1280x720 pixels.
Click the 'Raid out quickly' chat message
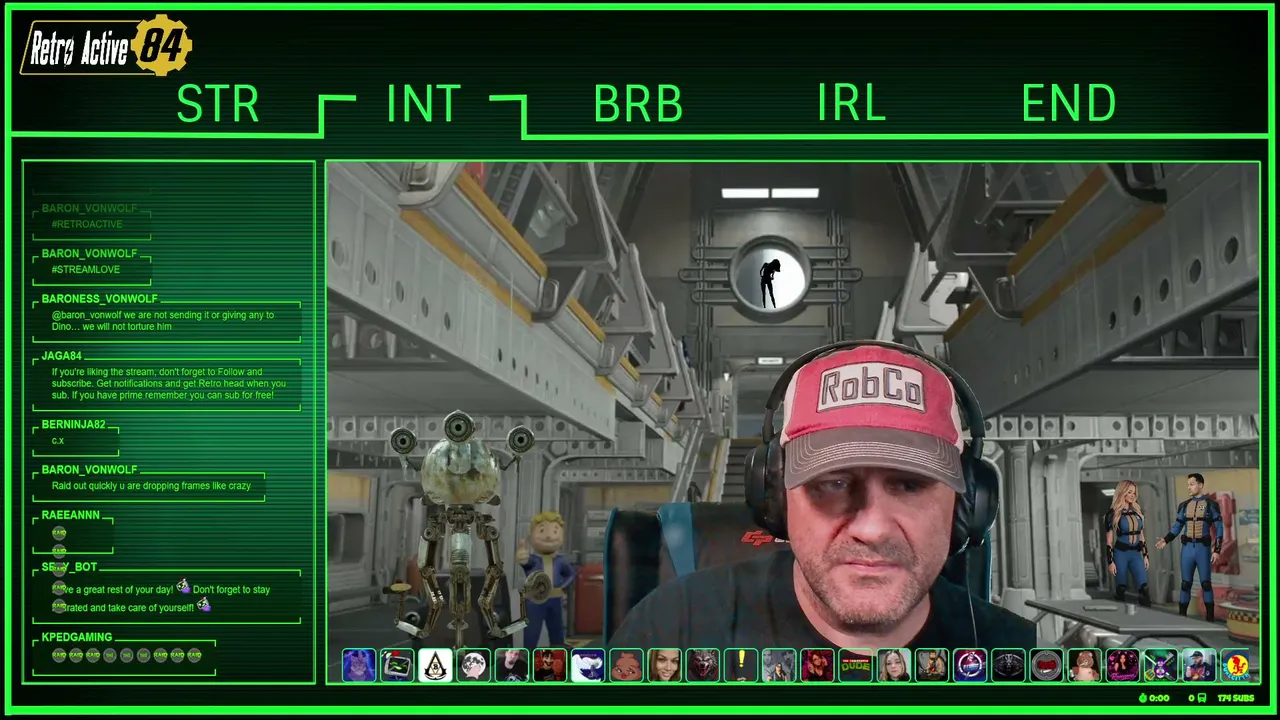(151, 486)
